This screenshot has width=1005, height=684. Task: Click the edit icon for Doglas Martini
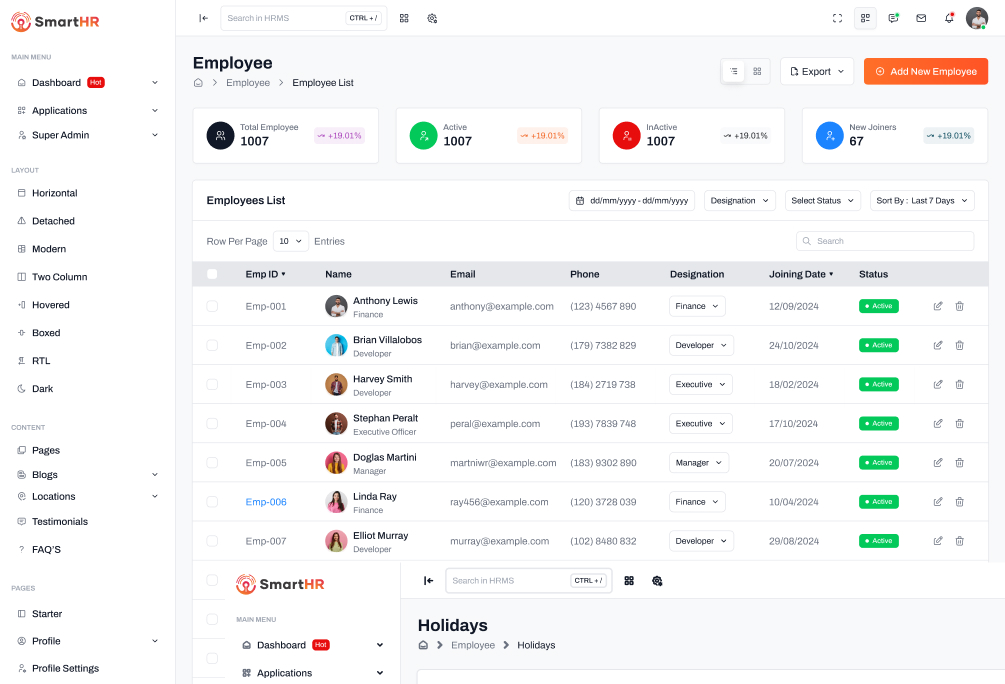pyautogui.click(x=938, y=463)
